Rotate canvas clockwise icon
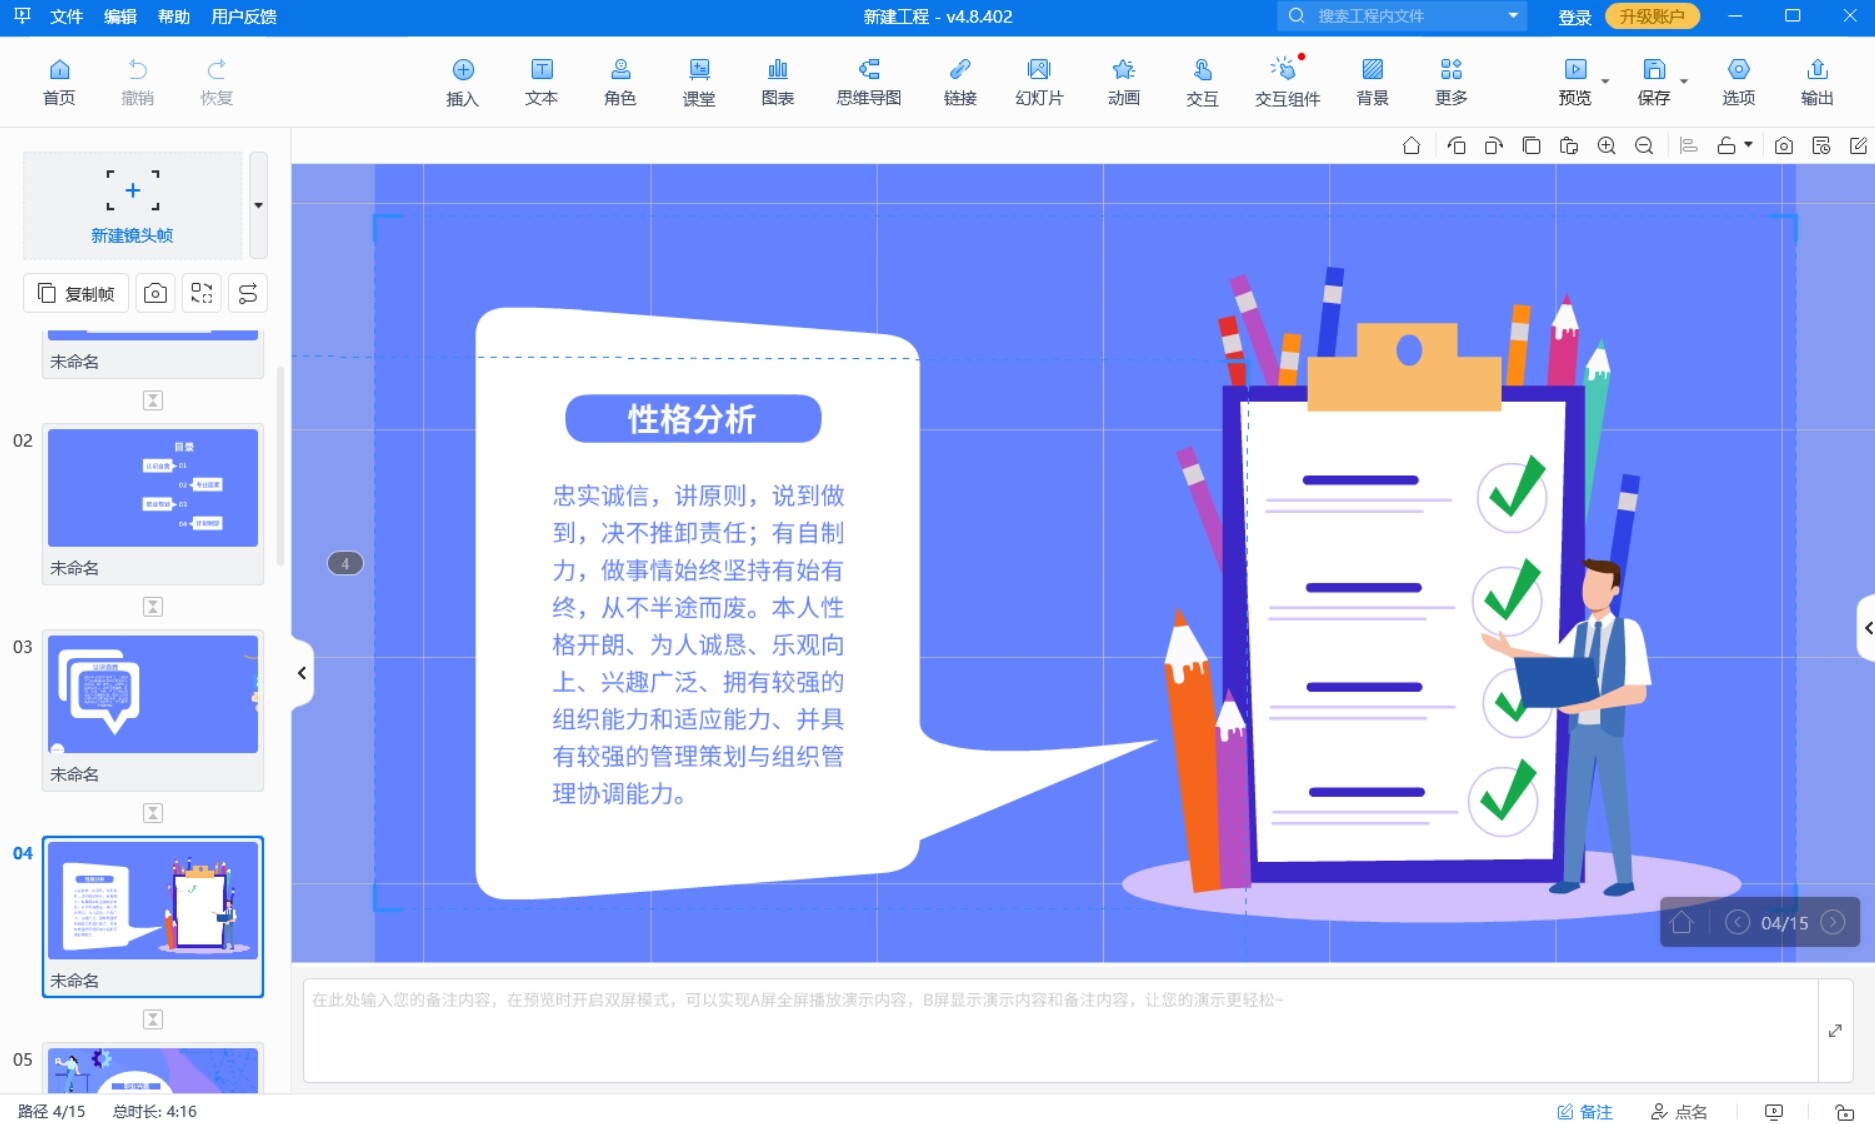Image resolution: width=1875 pixels, height=1124 pixels. [x=1493, y=146]
